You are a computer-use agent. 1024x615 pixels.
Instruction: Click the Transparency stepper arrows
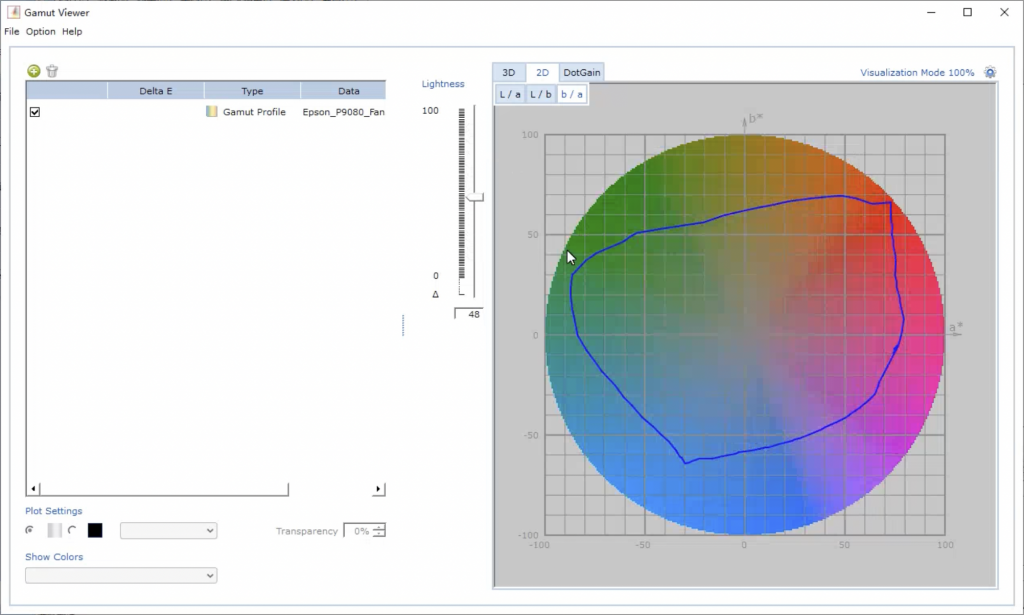[379, 531]
